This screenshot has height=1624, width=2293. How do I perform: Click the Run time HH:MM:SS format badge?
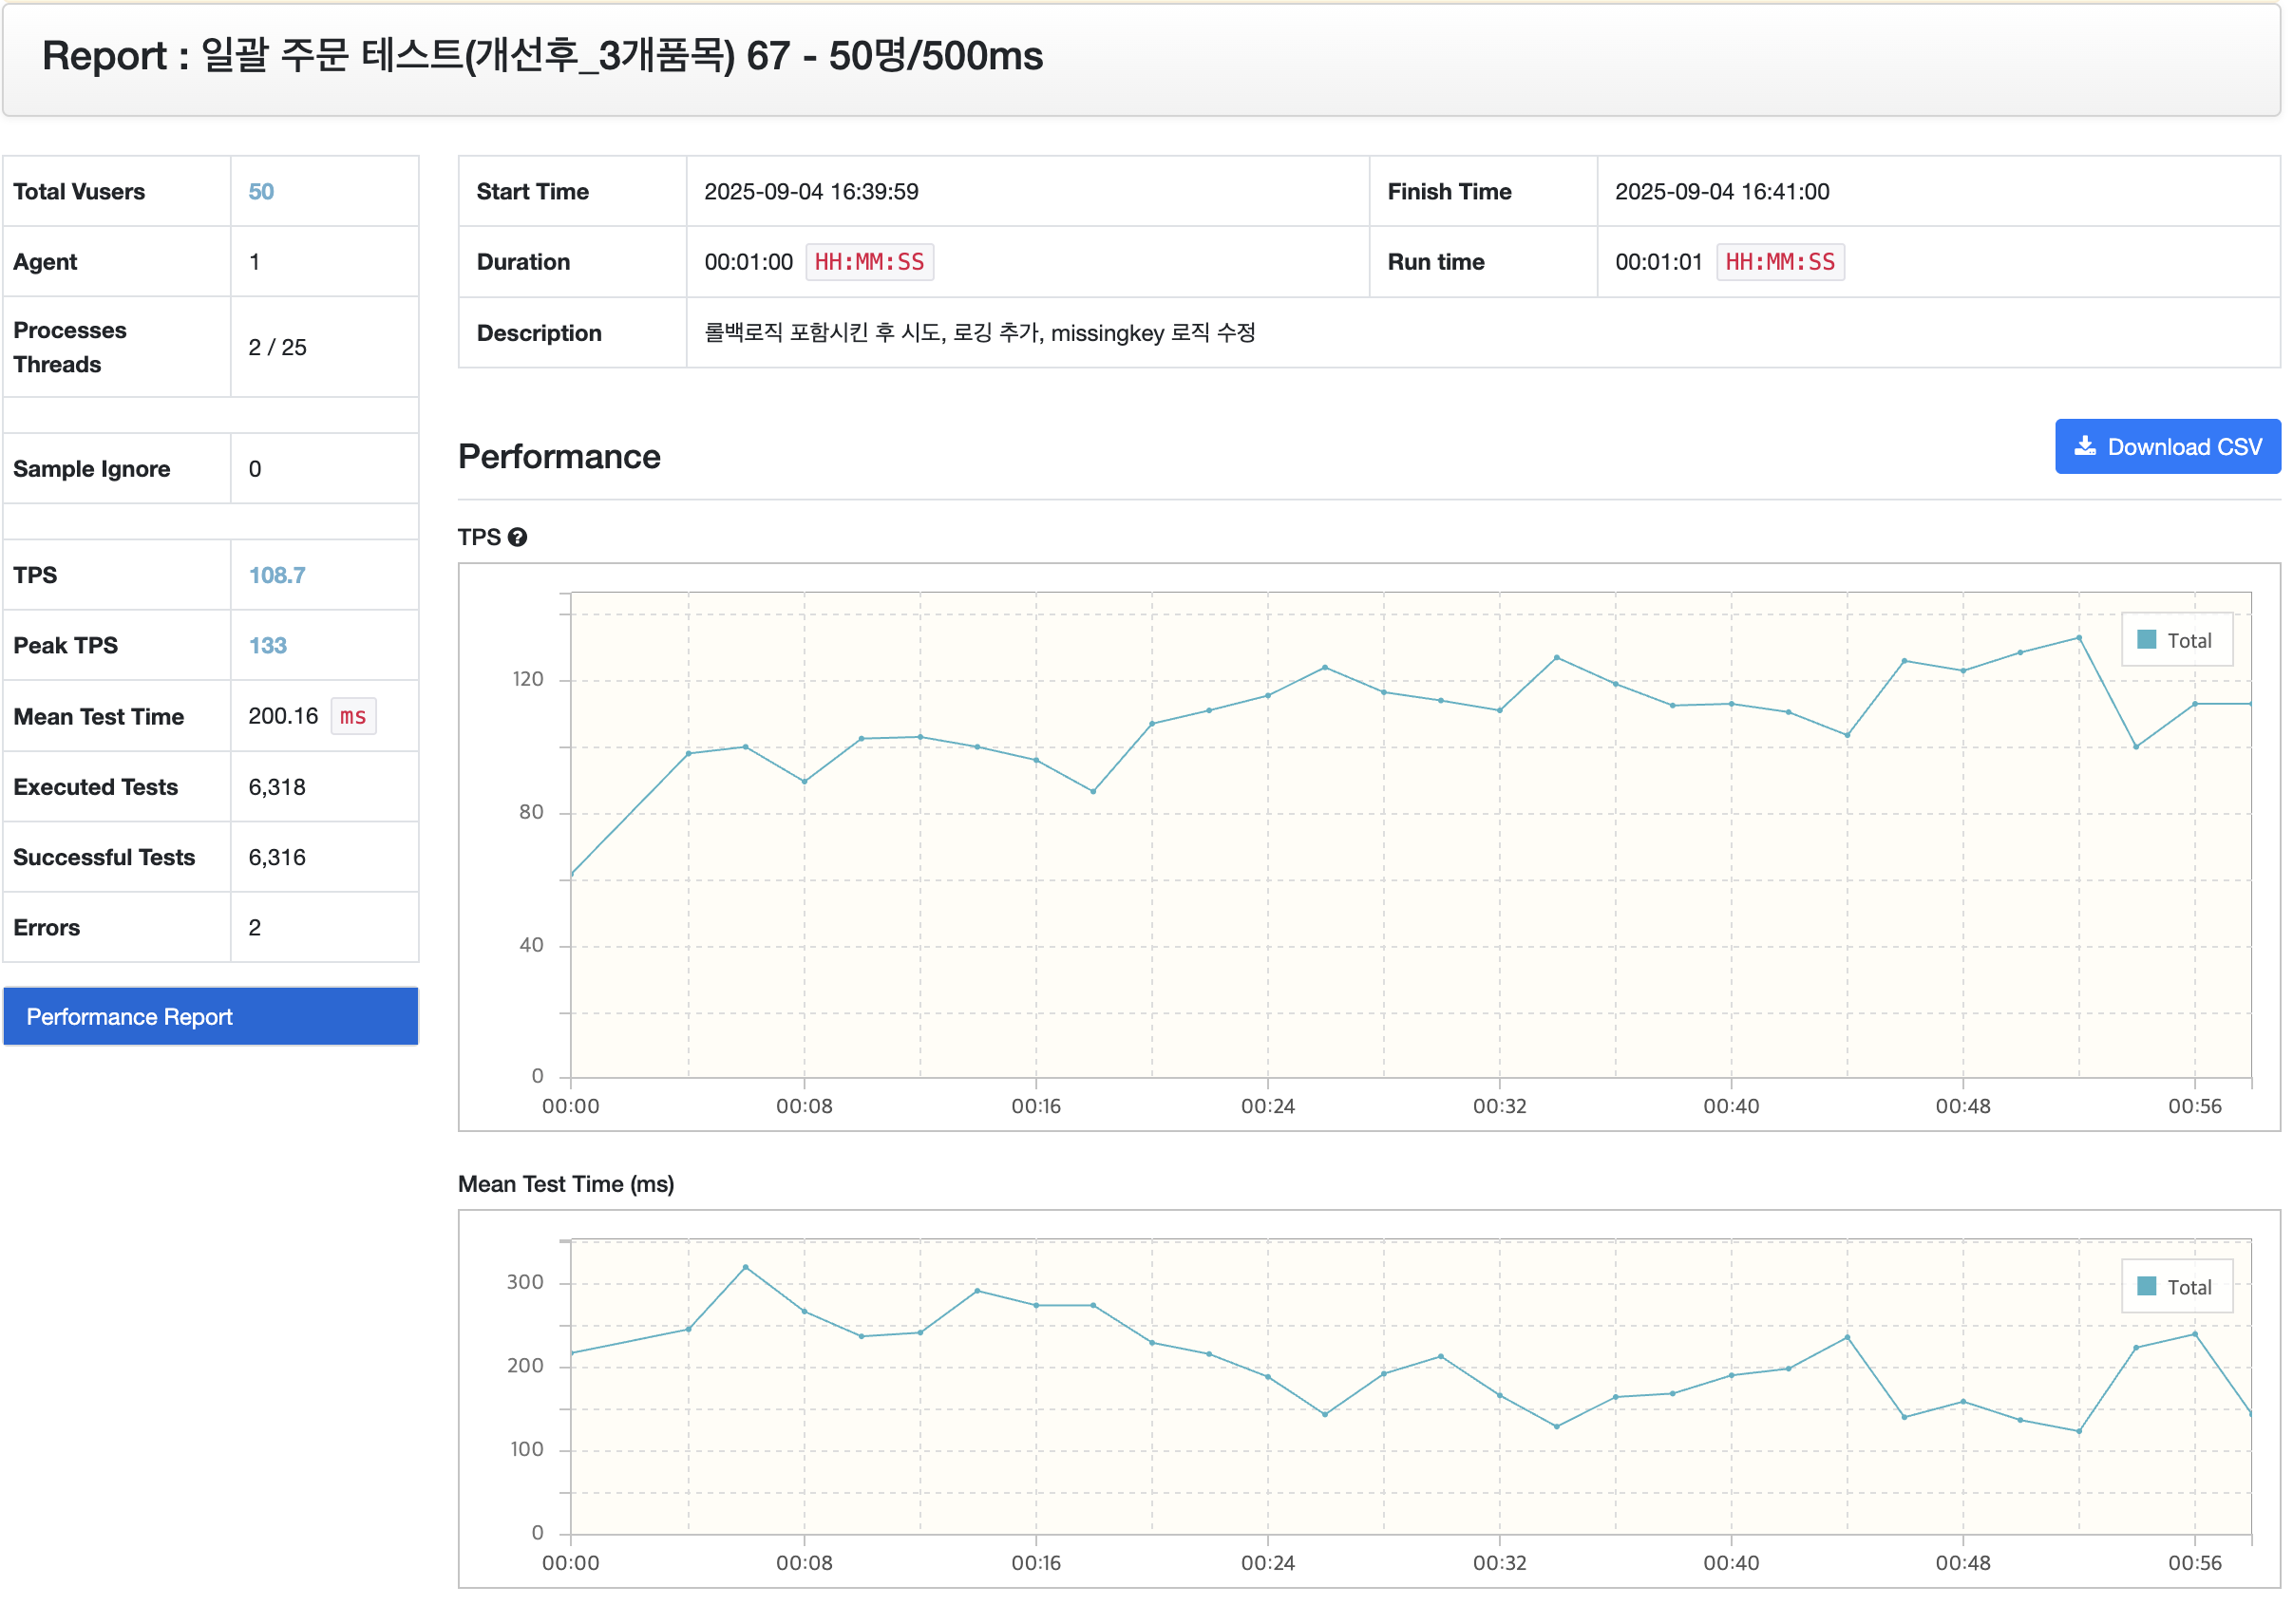point(1779,263)
